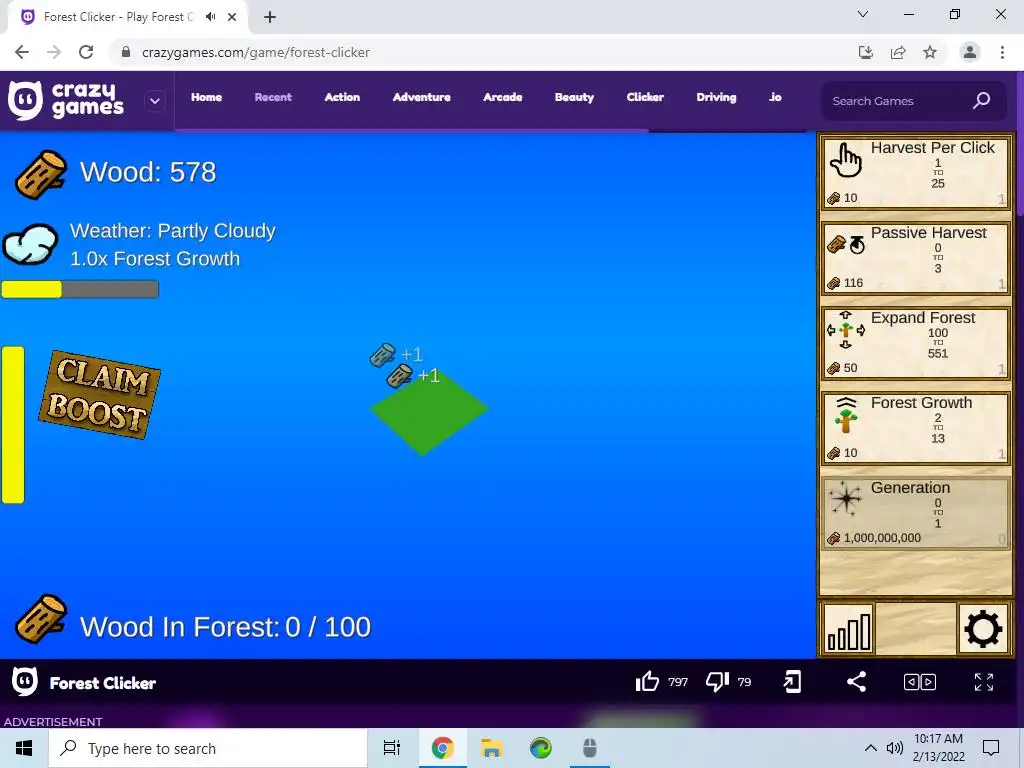This screenshot has height=768, width=1024.
Task: Click the Wood In Forest log icon
Action: pyautogui.click(x=40, y=619)
